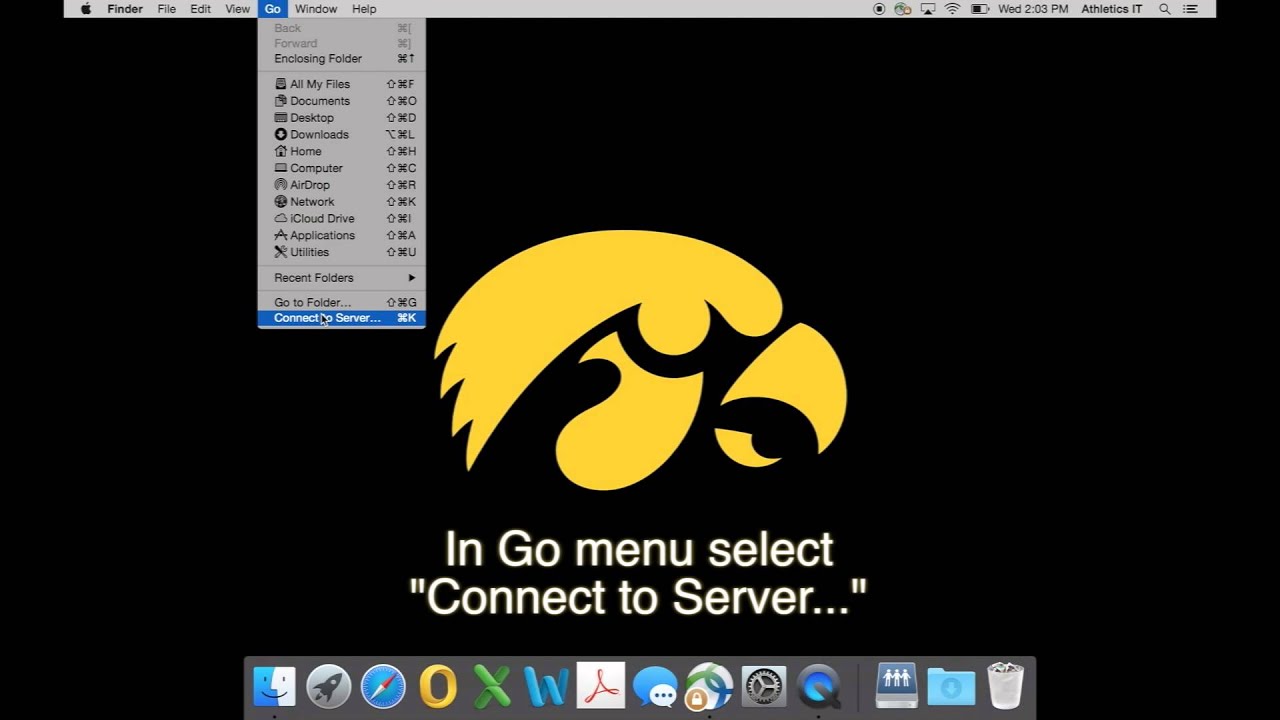Open Finder from the dock
1280x720 pixels.
tap(274, 686)
